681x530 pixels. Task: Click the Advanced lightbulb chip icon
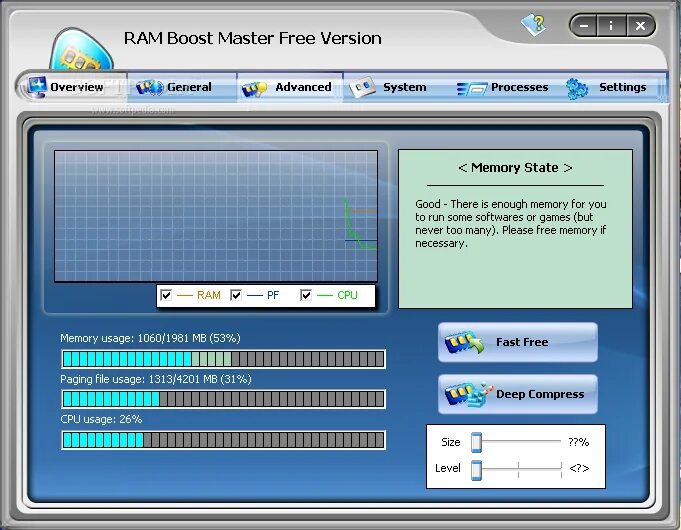click(255, 89)
